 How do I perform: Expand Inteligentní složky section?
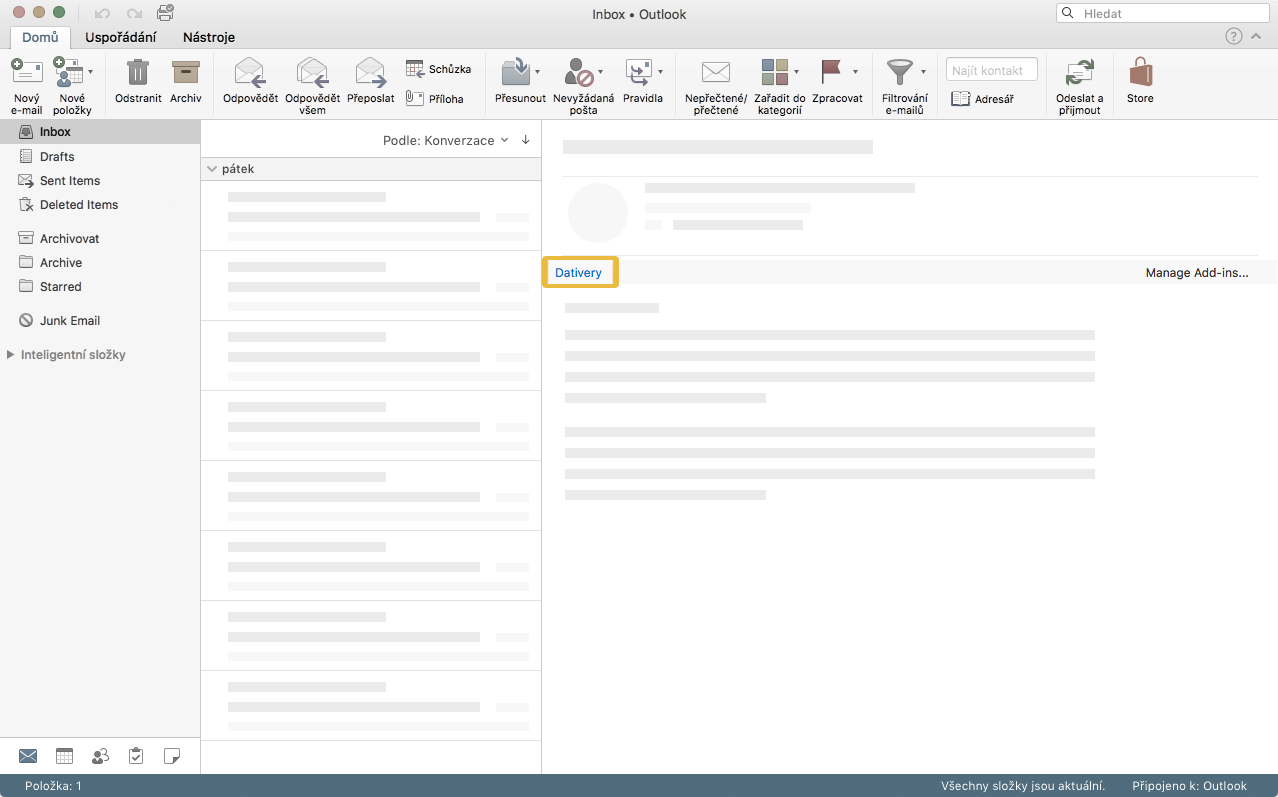pos(11,354)
